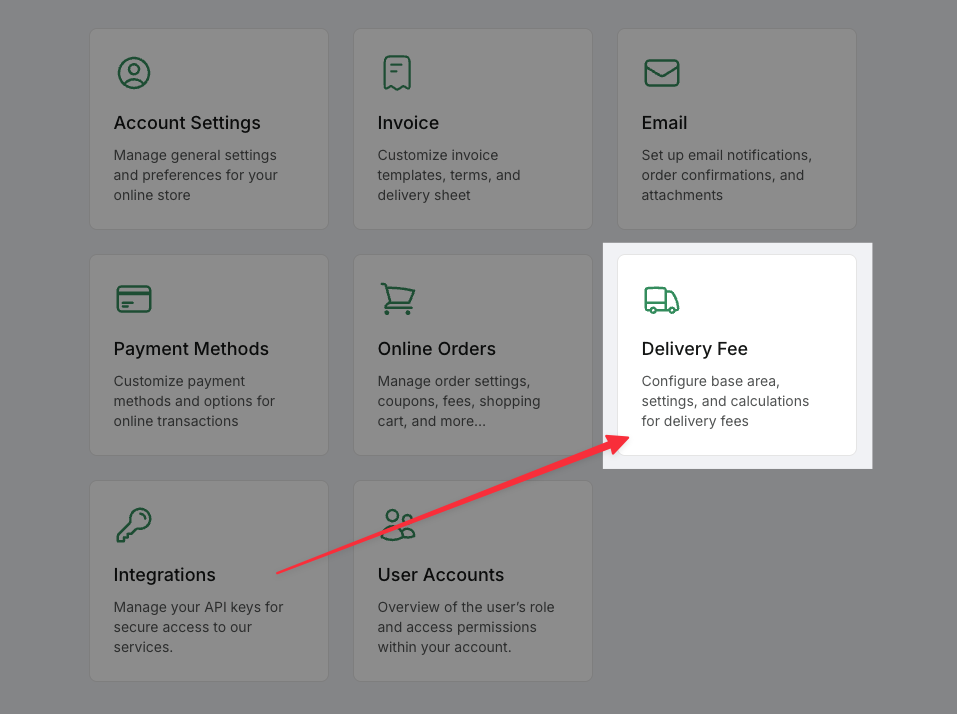Select the Email heading
This screenshot has height=714, width=957.
pos(664,123)
